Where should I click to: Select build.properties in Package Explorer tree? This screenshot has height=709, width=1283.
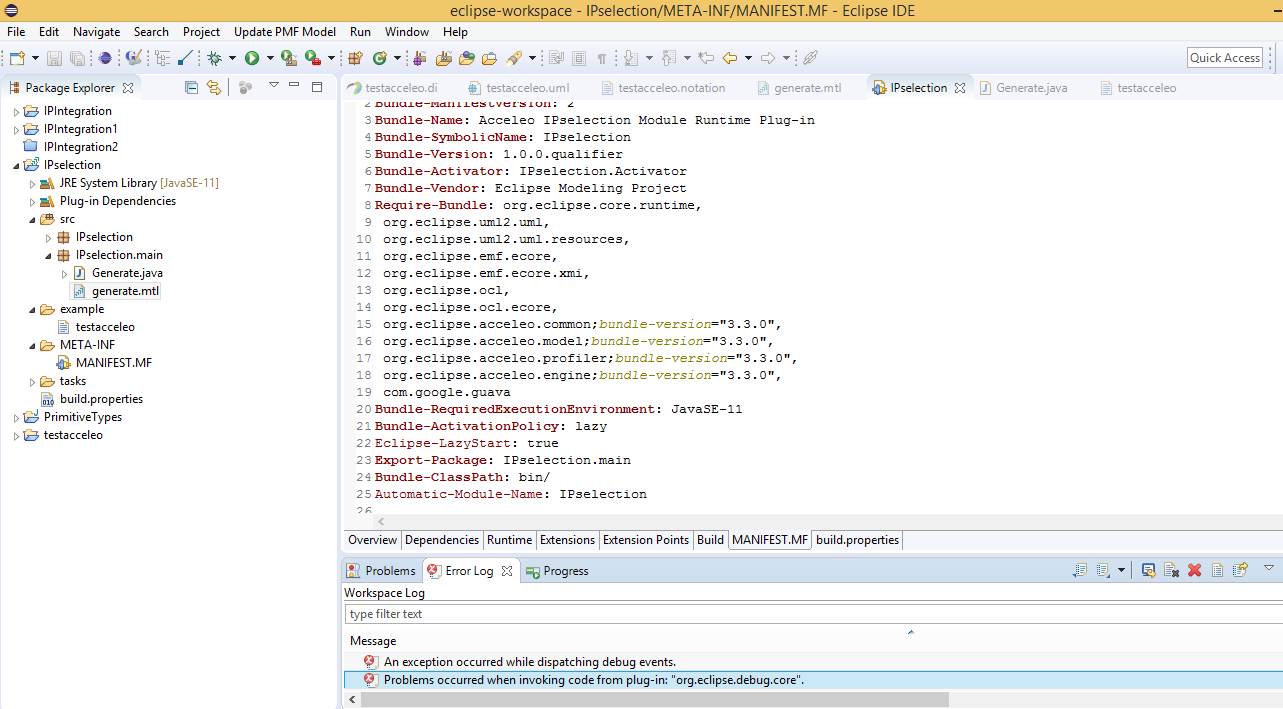point(101,399)
